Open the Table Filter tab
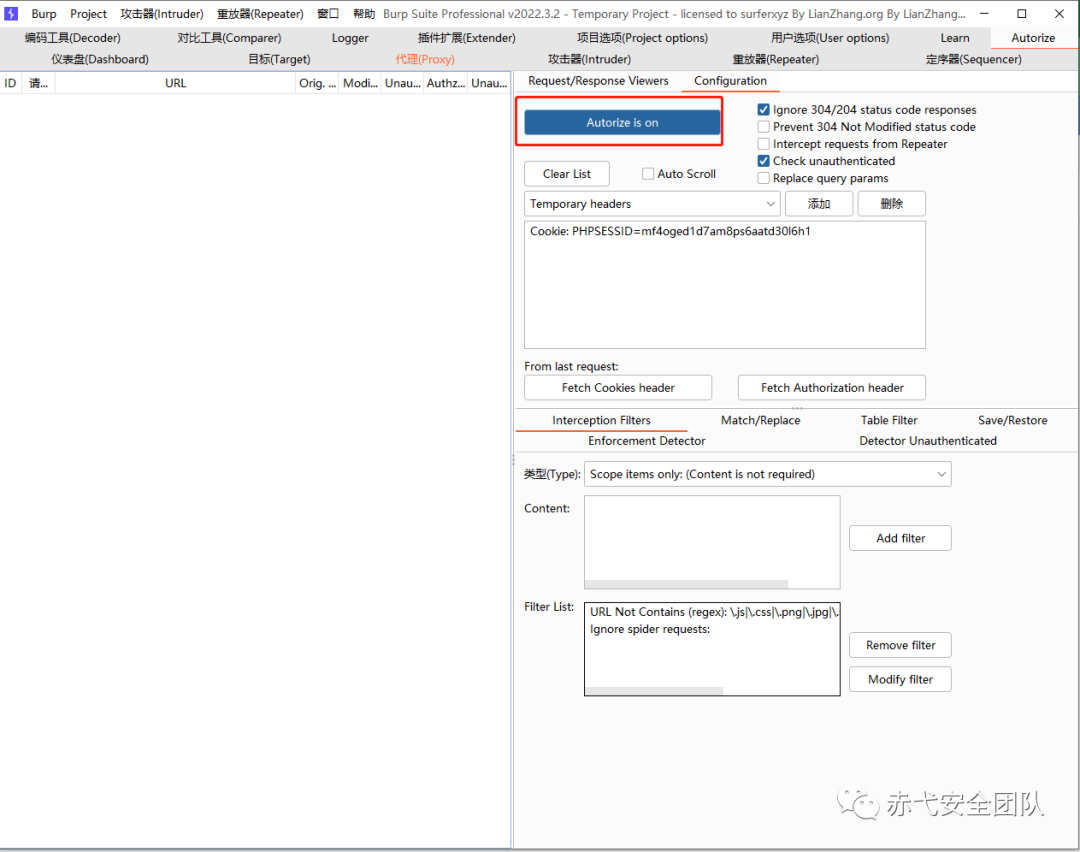This screenshot has height=852, width=1080. click(x=889, y=420)
